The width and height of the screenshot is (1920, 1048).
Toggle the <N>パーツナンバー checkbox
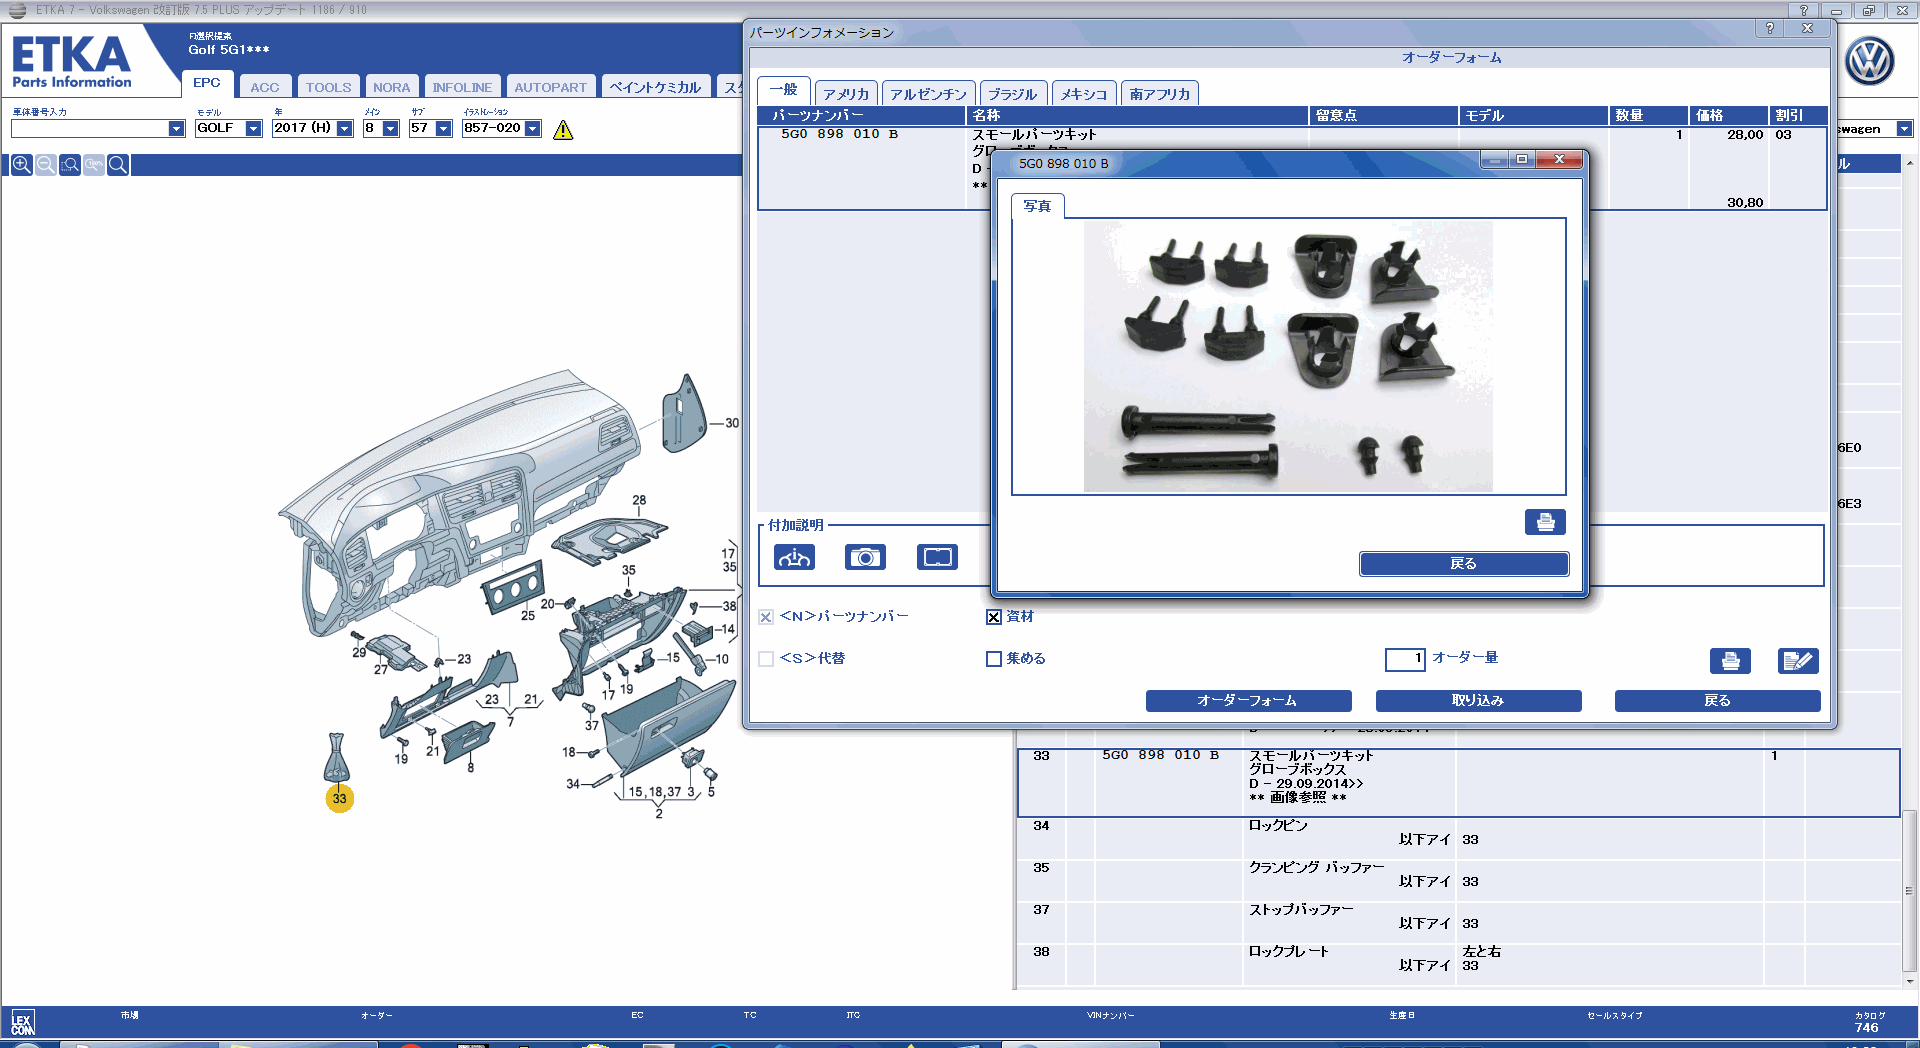(x=766, y=617)
